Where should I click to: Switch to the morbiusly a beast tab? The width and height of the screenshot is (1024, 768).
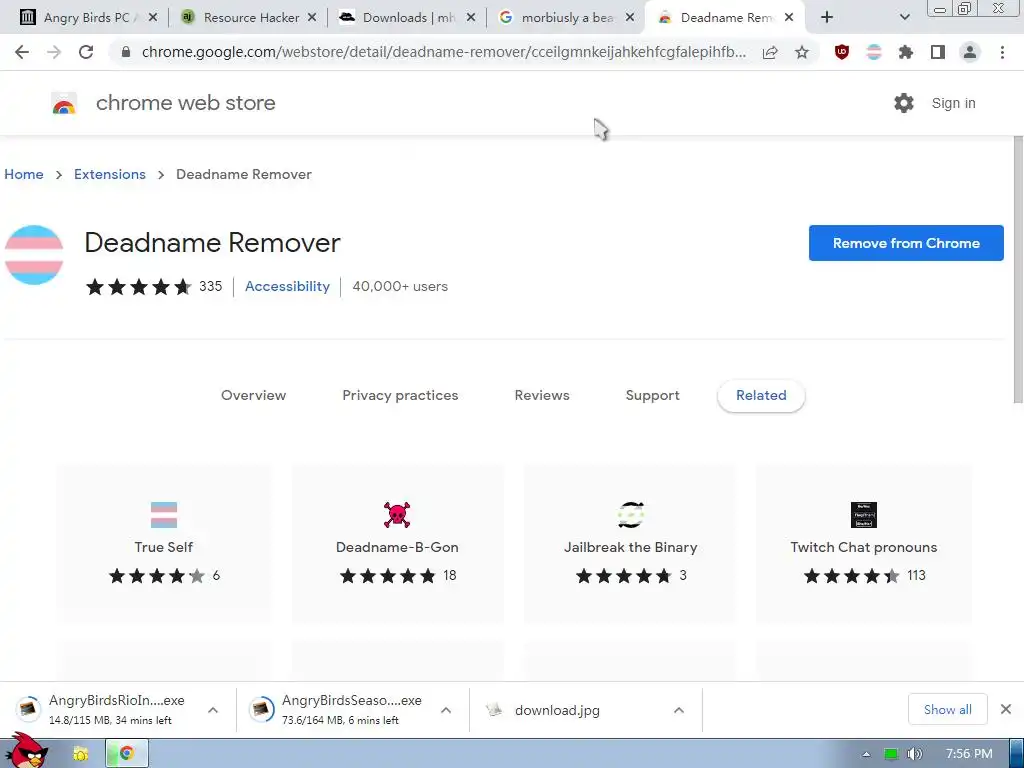point(566,18)
